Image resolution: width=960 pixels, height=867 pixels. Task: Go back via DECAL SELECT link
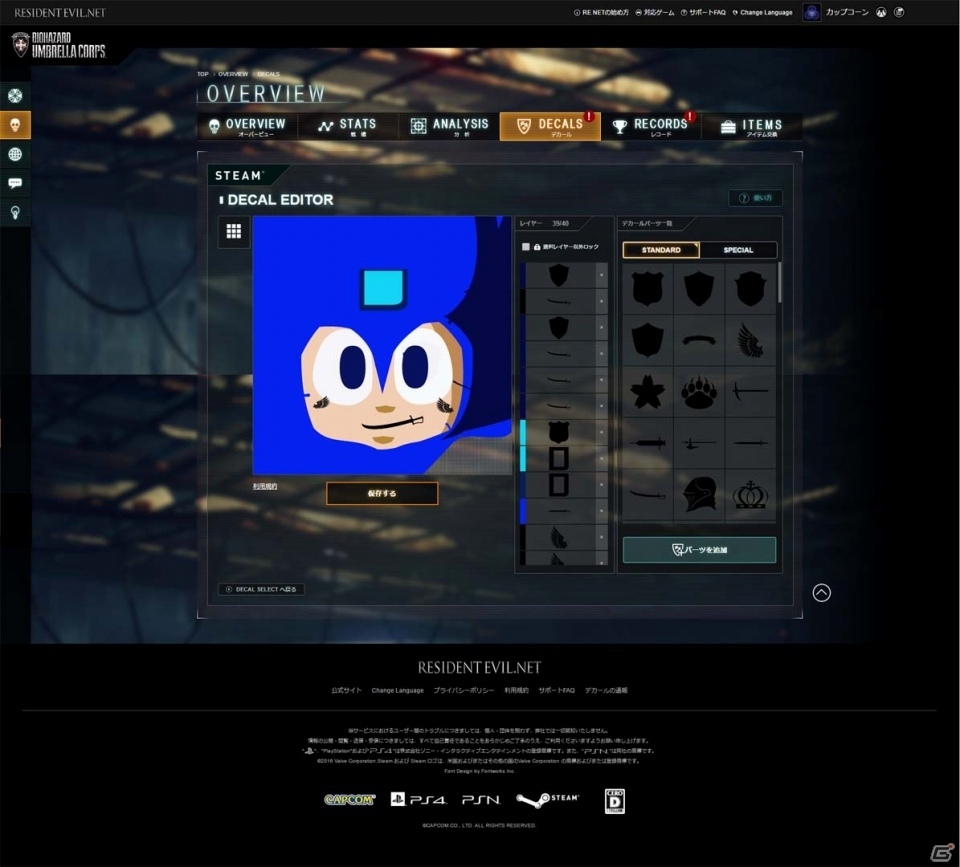pos(261,589)
